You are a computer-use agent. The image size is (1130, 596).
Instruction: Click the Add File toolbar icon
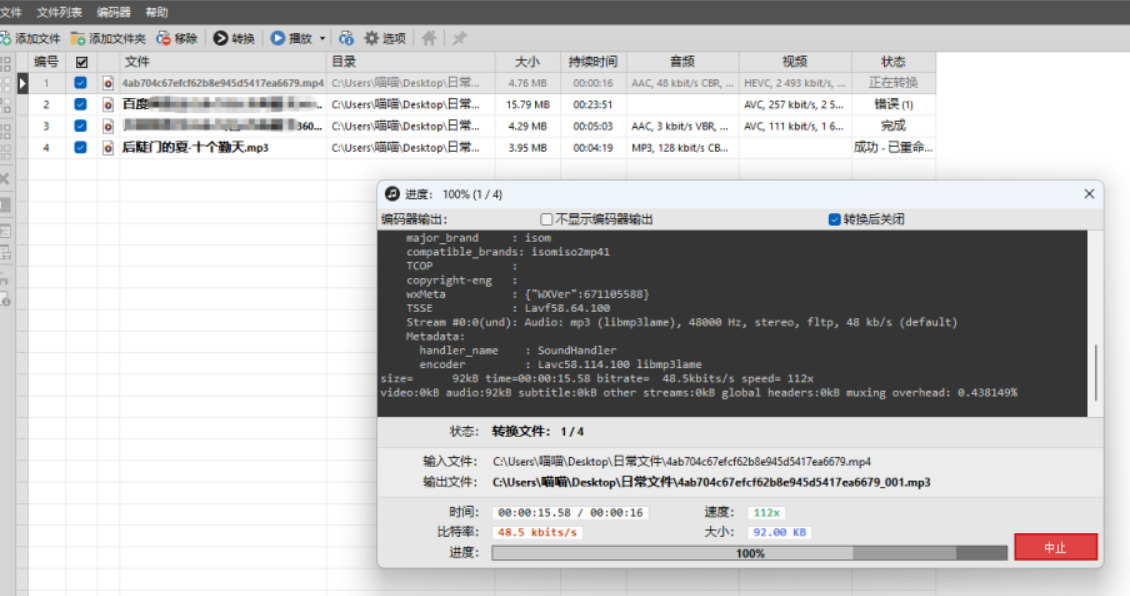click(x=6, y=38)
